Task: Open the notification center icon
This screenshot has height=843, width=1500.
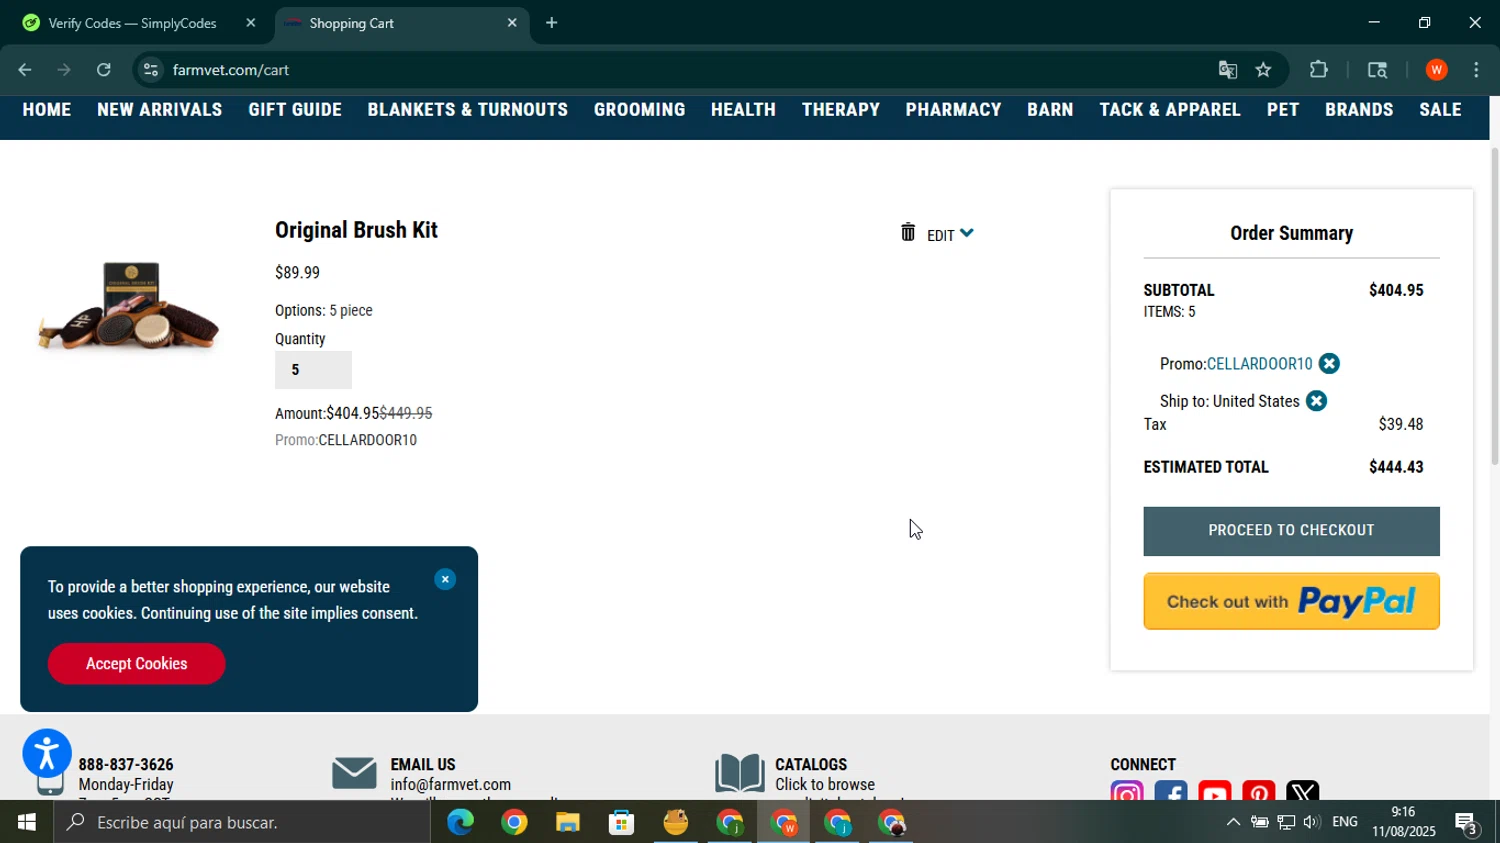Action: pyautogui.click(x=1467, y=823)
